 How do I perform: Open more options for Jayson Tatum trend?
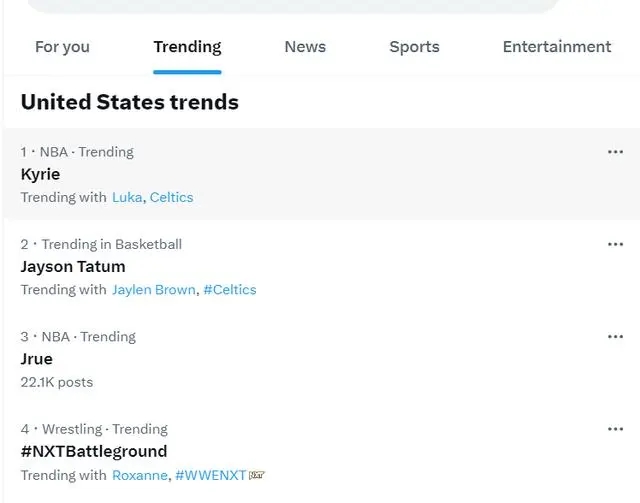point(615,244)
